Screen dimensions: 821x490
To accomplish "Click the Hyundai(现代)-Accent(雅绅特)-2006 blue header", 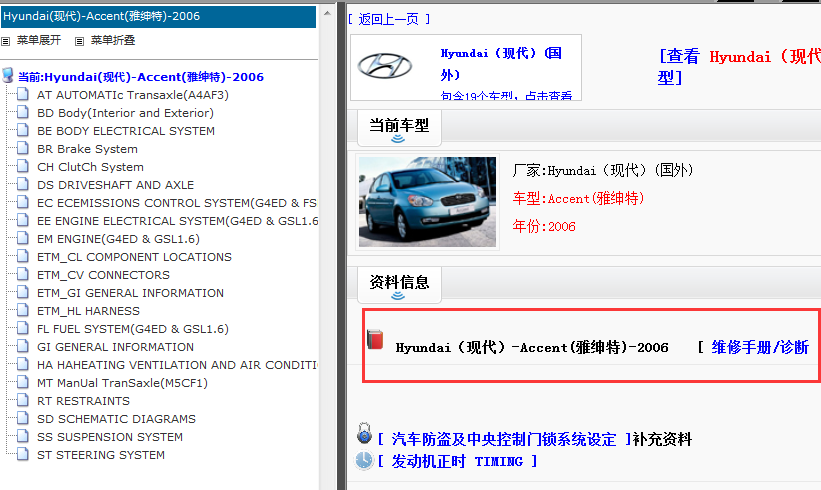I will [x=158, y=16].
